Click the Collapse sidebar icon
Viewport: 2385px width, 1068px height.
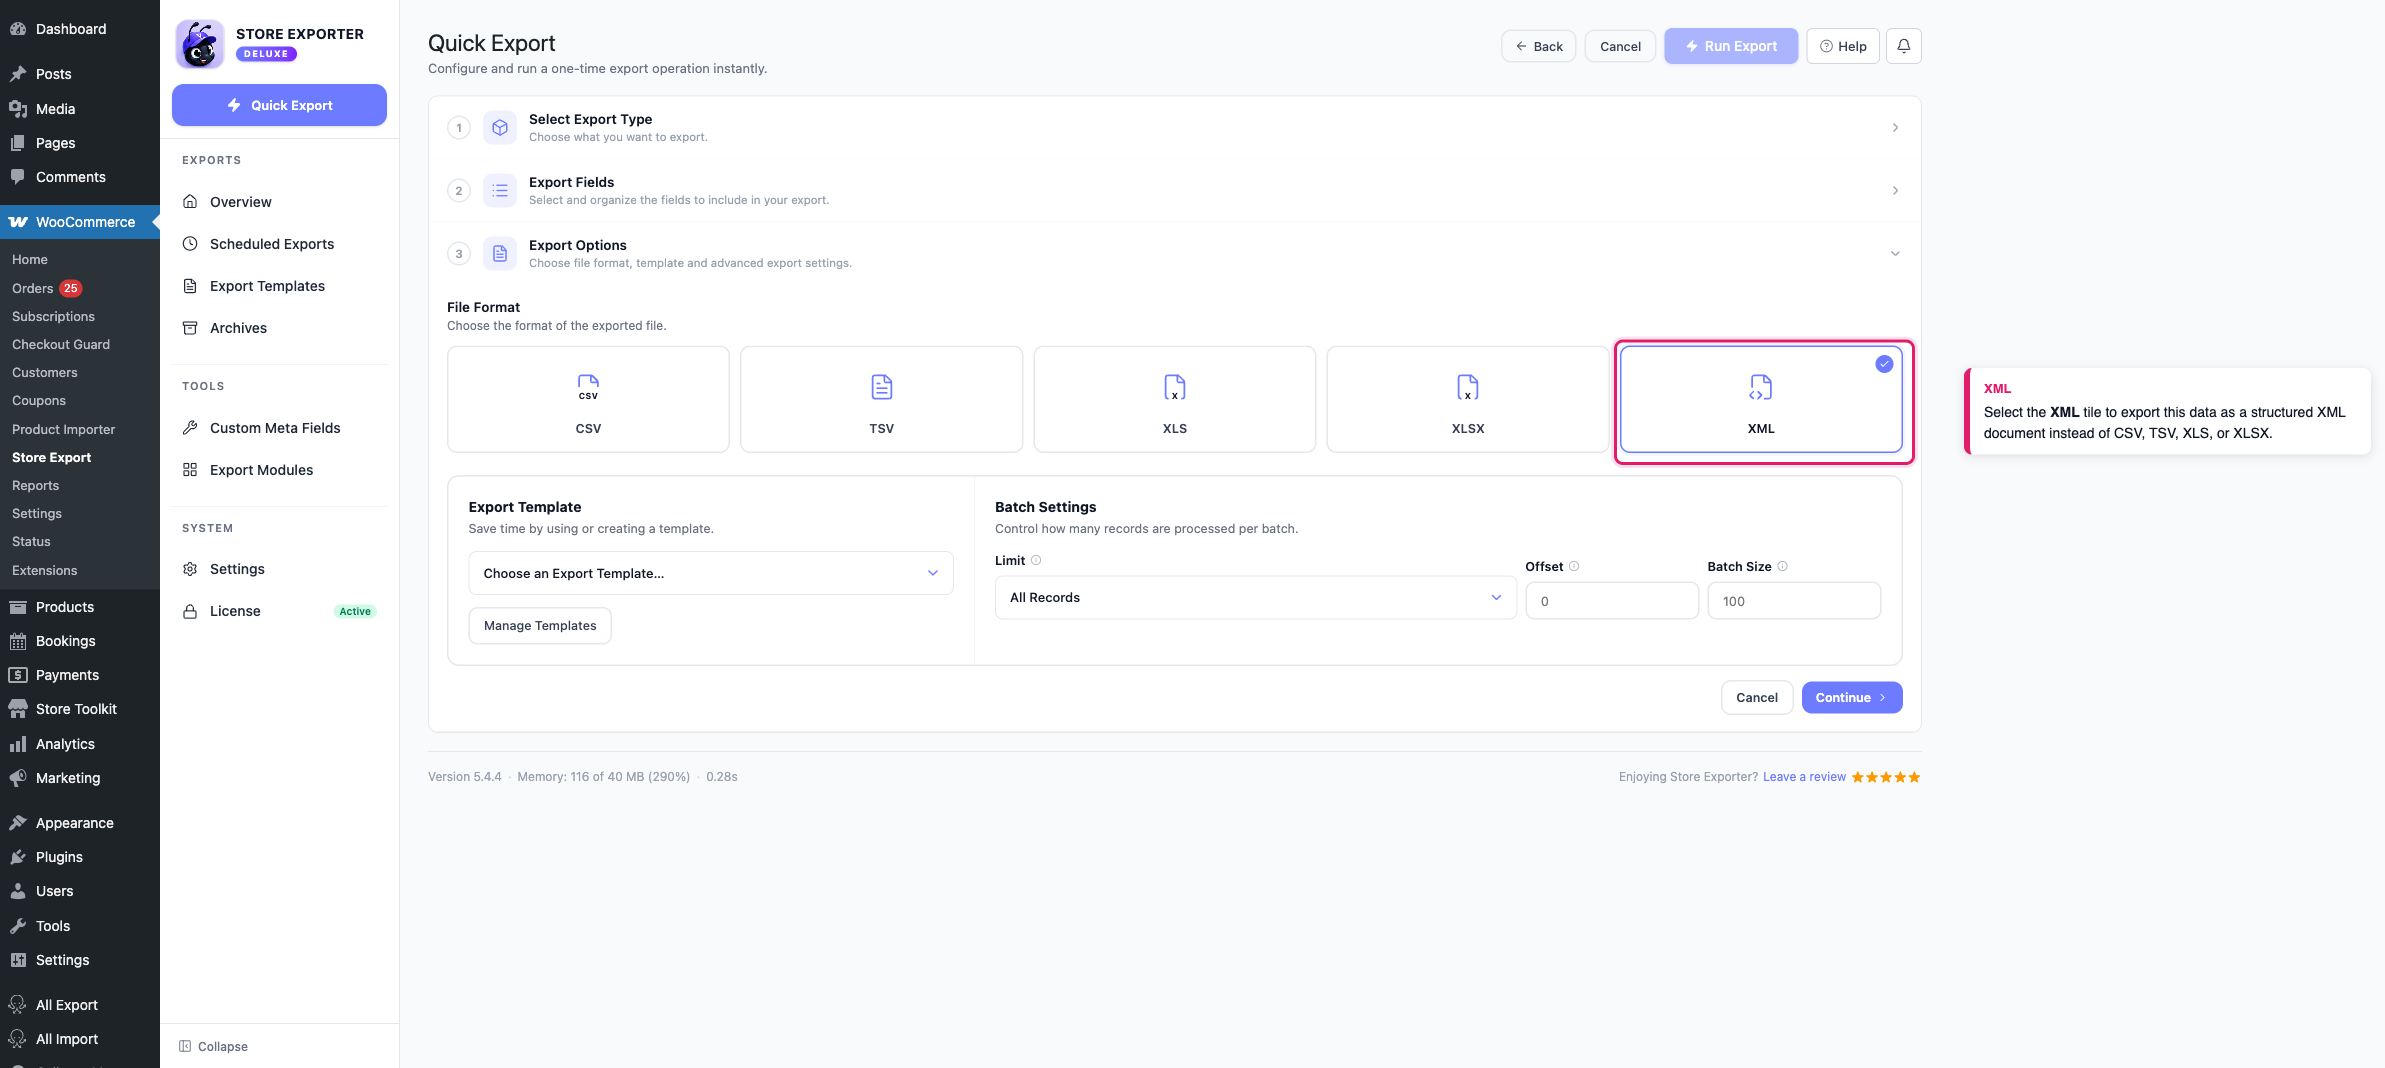tap(185, 1046)
